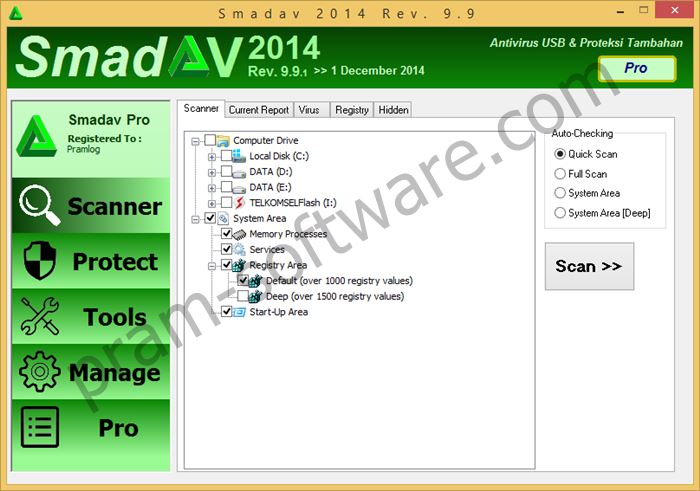Viewport: 700px width, 491px height.
Task: Click 'Rev. 9.9.1 >> 1 December 2014' text
Action: [336, 71]
